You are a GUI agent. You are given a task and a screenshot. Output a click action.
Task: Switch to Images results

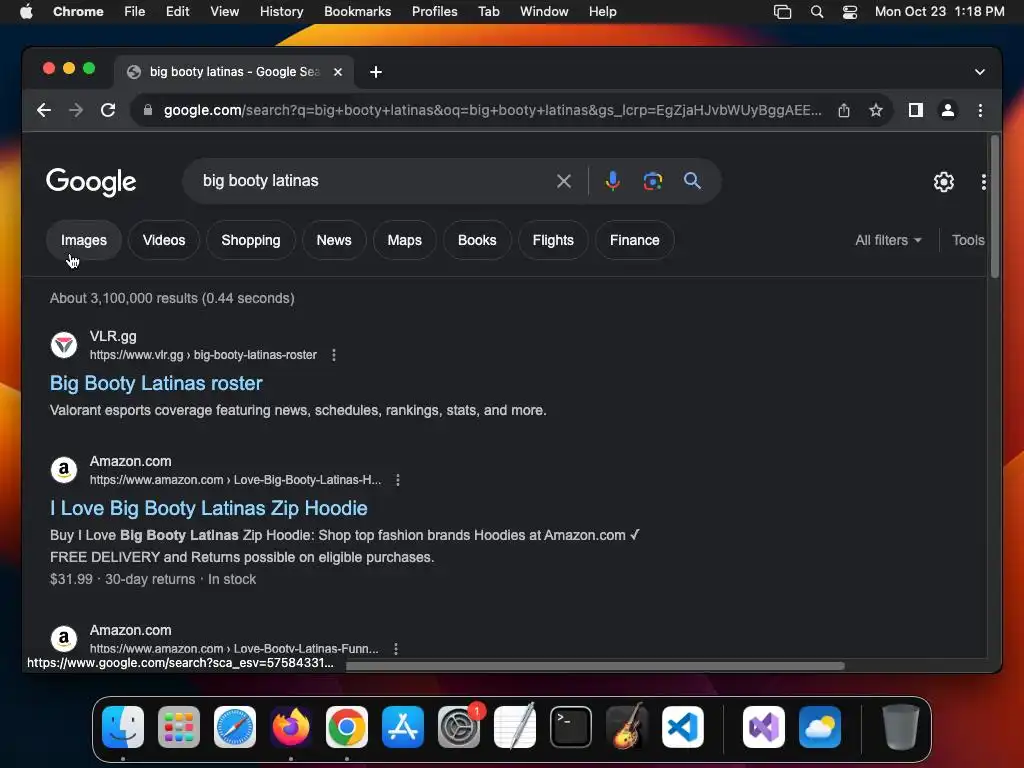pos(84,240)
